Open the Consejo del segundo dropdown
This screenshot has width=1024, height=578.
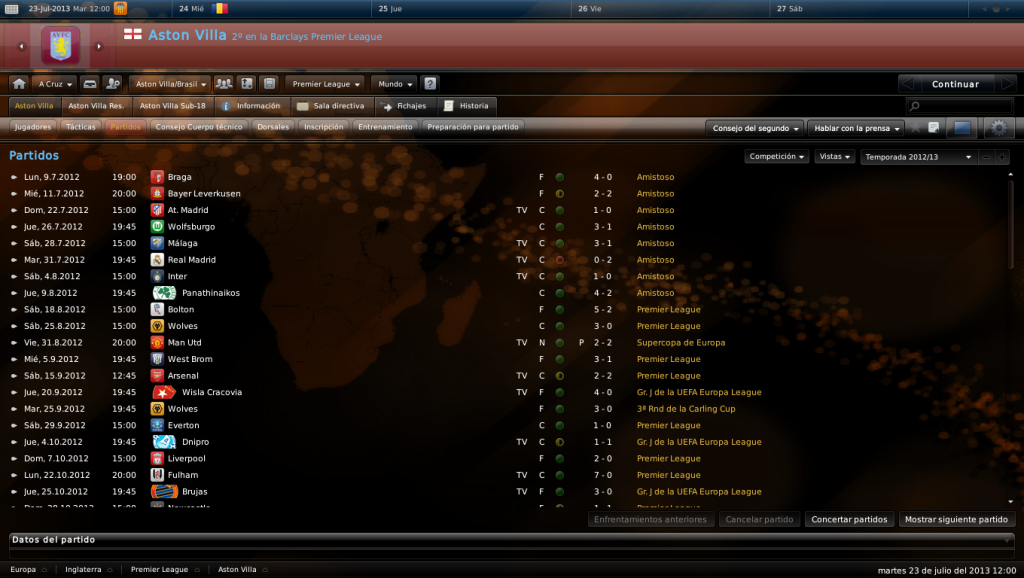755,128
